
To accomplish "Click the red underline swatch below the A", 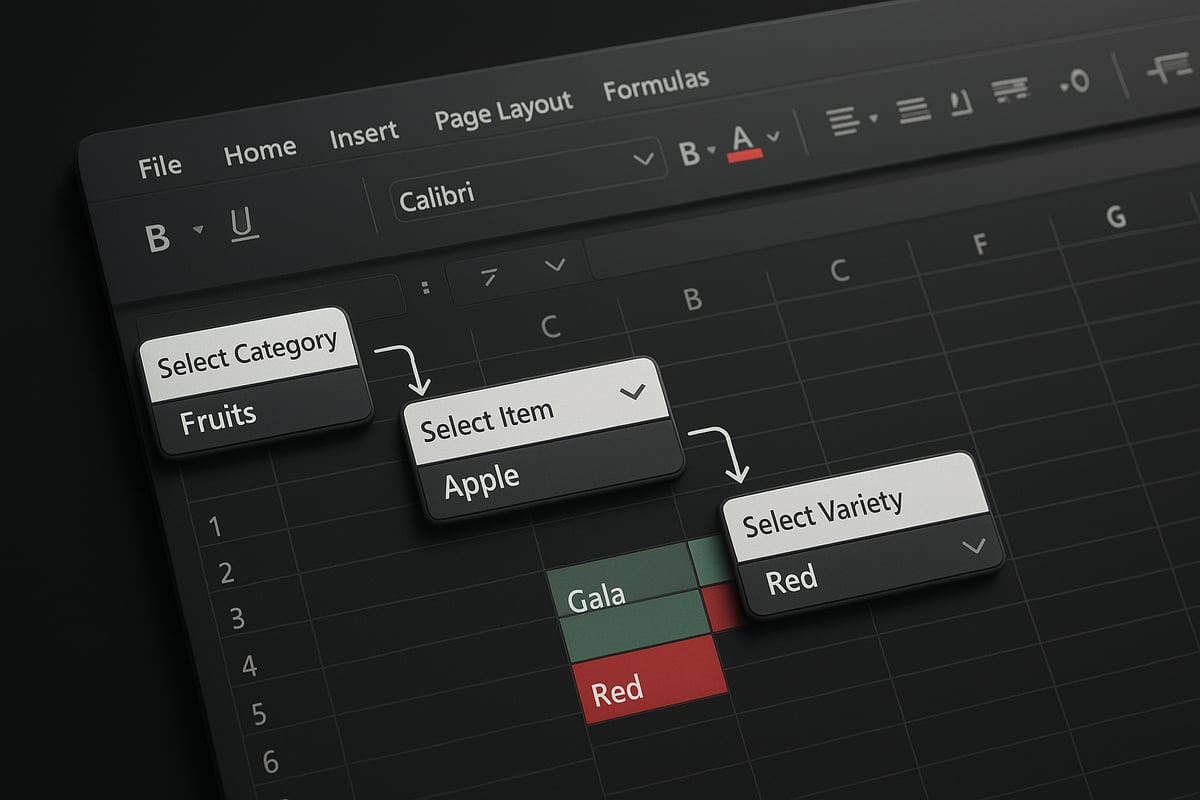I will click(x=745, y=154).
